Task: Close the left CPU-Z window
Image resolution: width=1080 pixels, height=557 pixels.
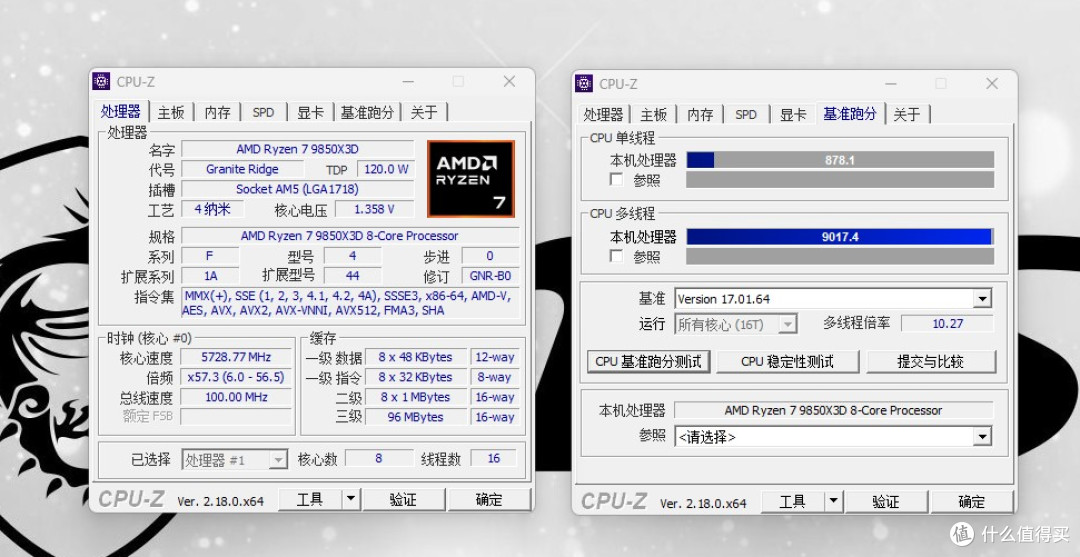Action: (509, 81)
